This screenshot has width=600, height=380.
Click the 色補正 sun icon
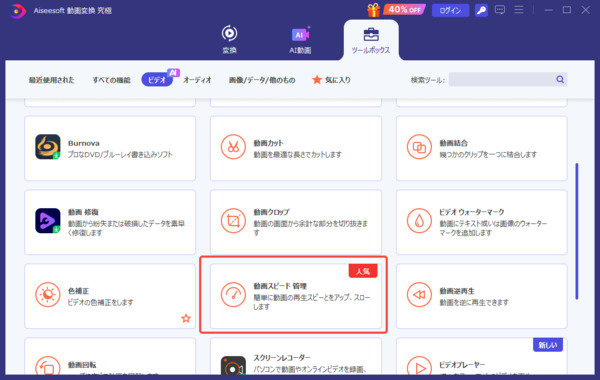pyautogui.click(x=47, y=295)
